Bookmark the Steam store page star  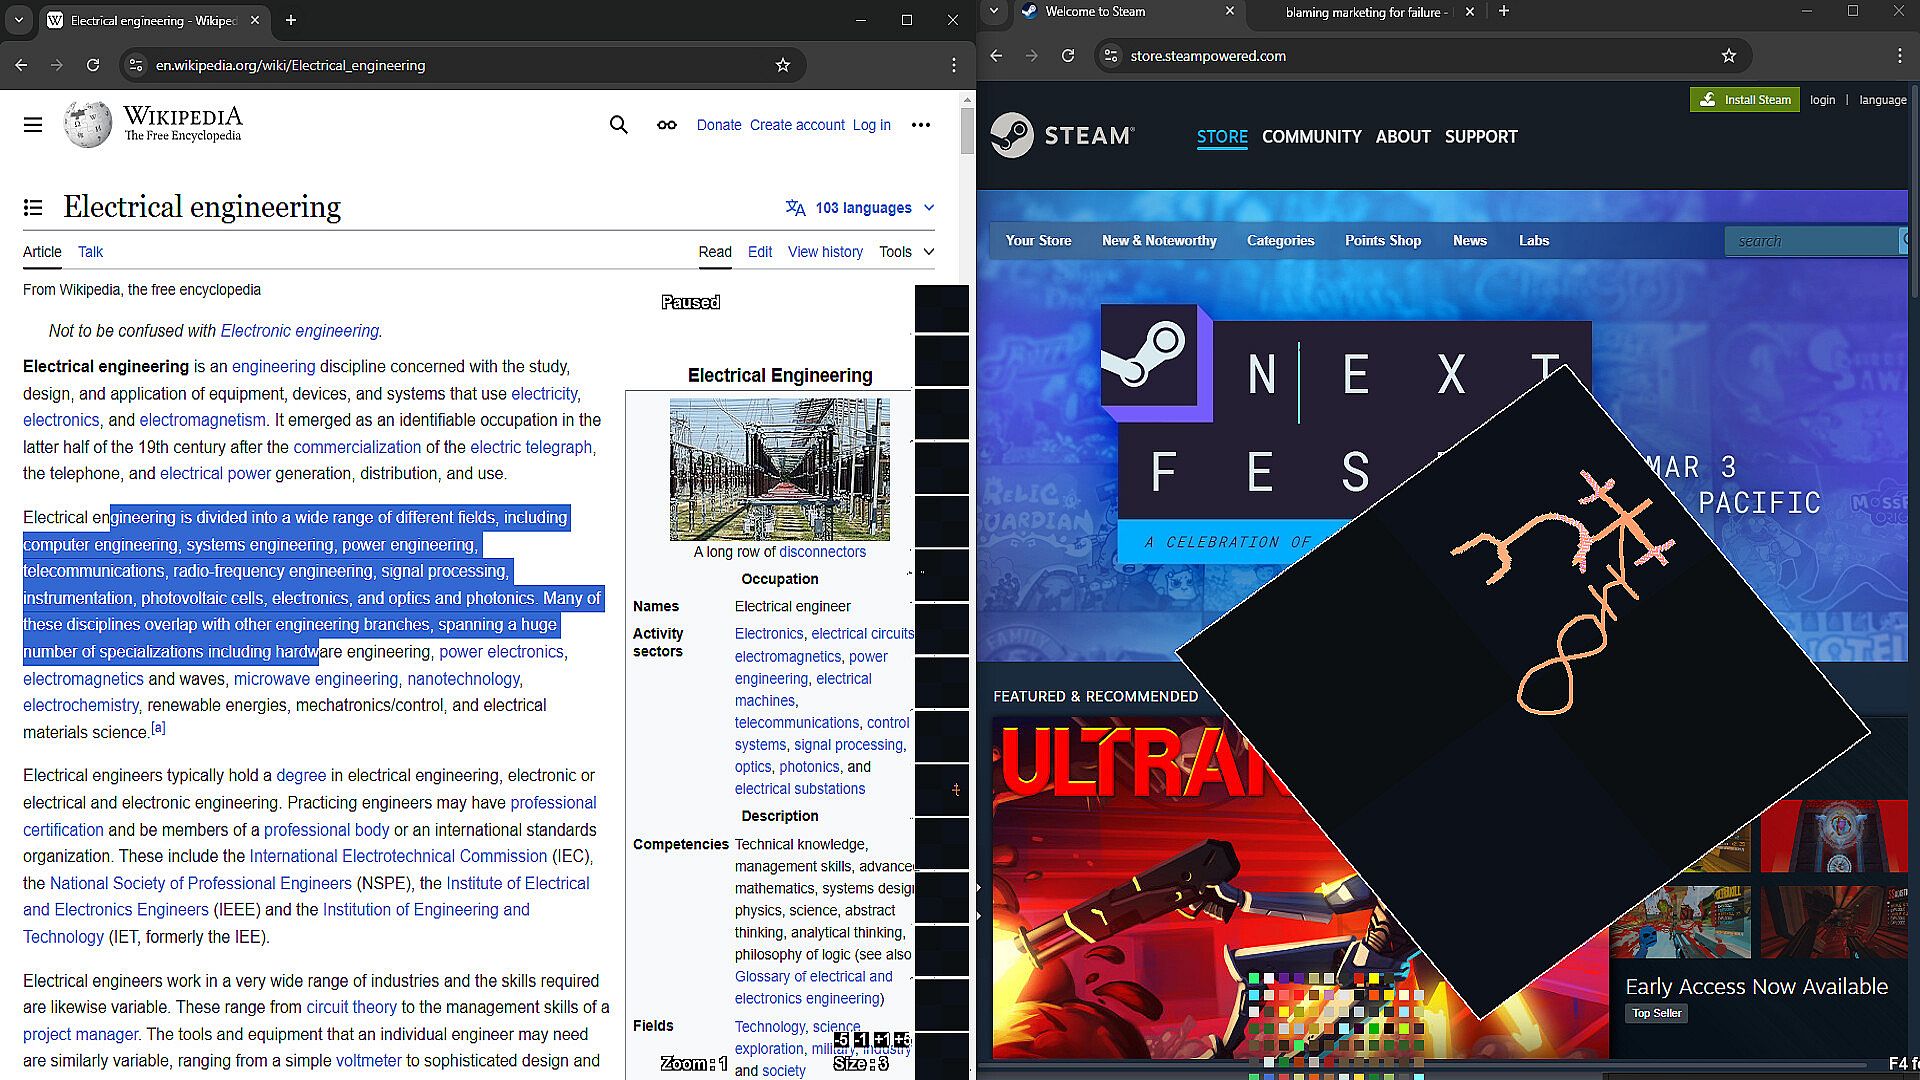pyautogui.click(x=1729, y=56)
